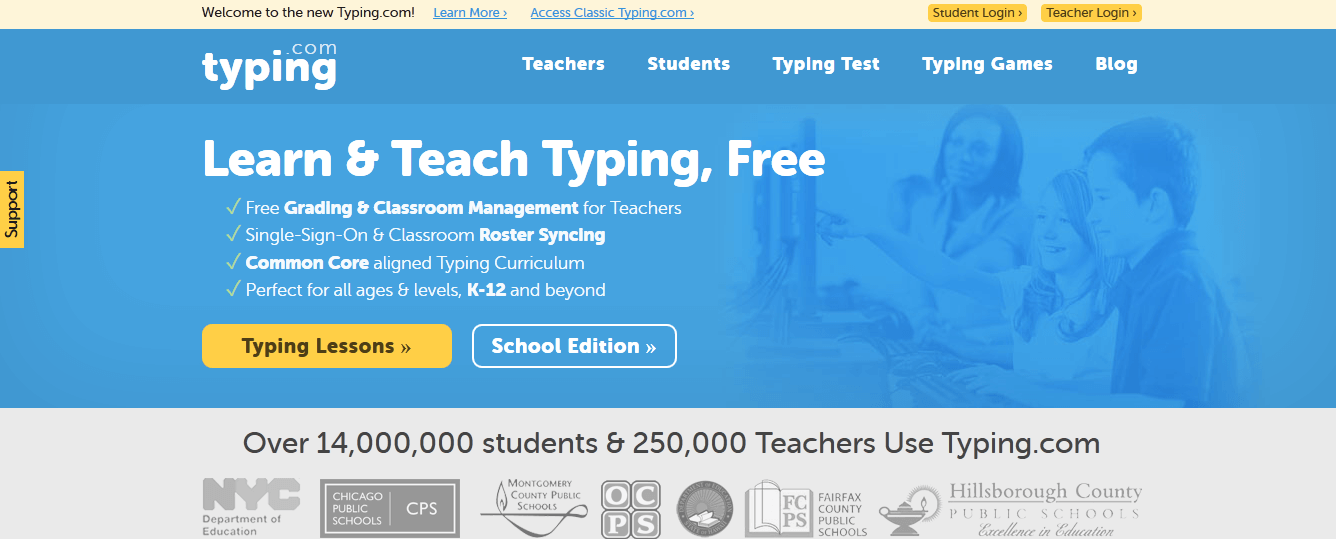Viewport: 1336px width, 539px height.
Task: Open the Support side tab
Action: pyautogui.click(x=12, y=209)
